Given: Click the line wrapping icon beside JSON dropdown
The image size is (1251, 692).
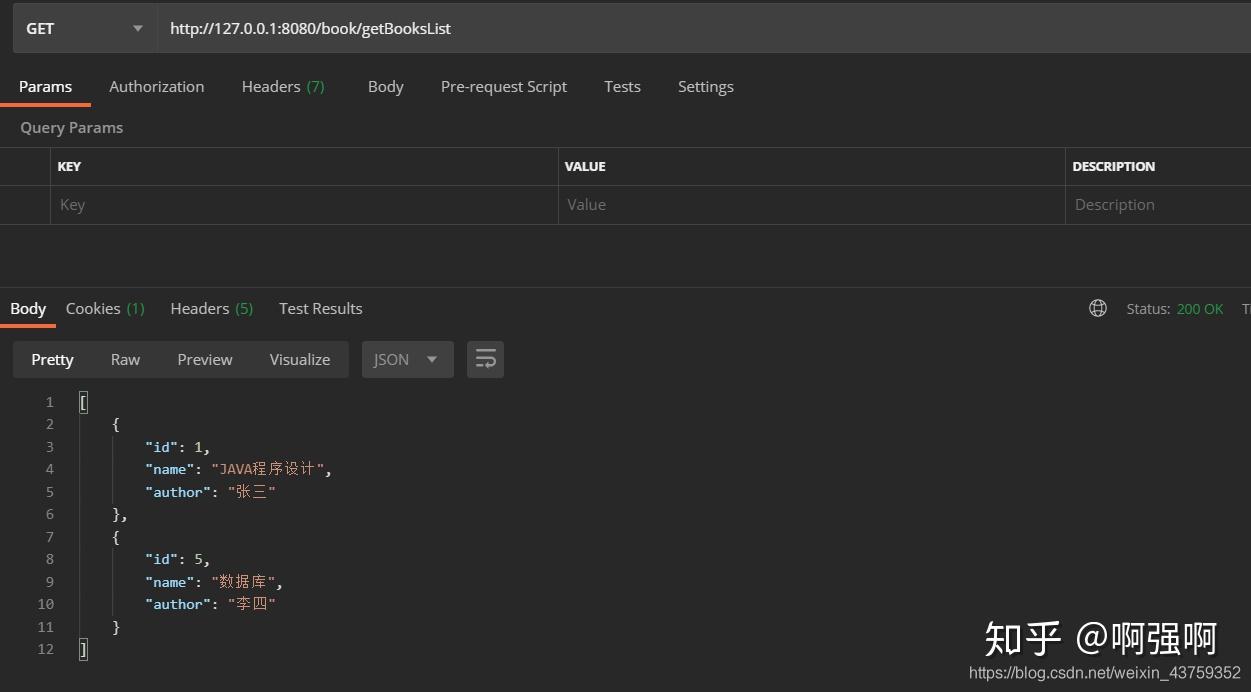Looking at the screenshot, I should pyautogui.click(x=485, y=358).
